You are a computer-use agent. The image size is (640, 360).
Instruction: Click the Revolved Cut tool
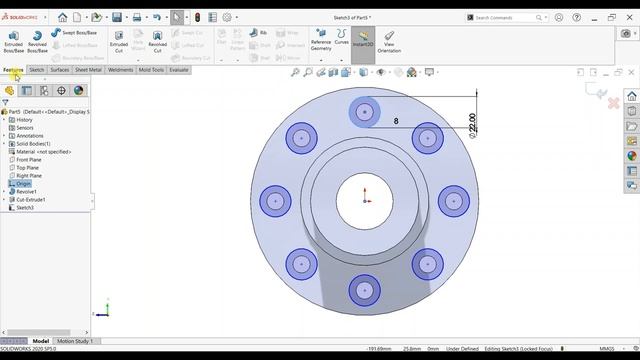(x=158, y=42)
